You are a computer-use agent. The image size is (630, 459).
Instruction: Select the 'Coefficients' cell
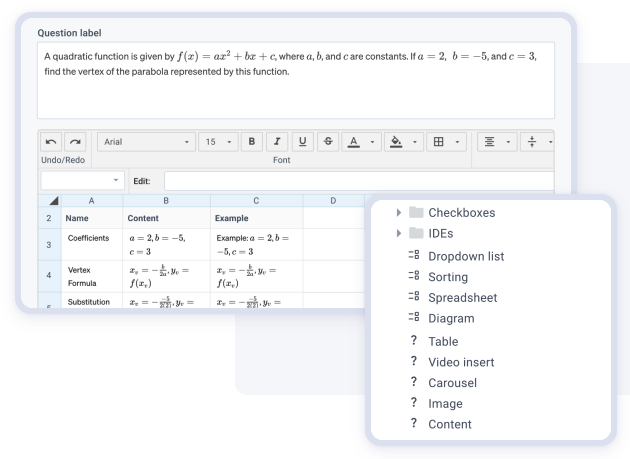pos(92,244)
